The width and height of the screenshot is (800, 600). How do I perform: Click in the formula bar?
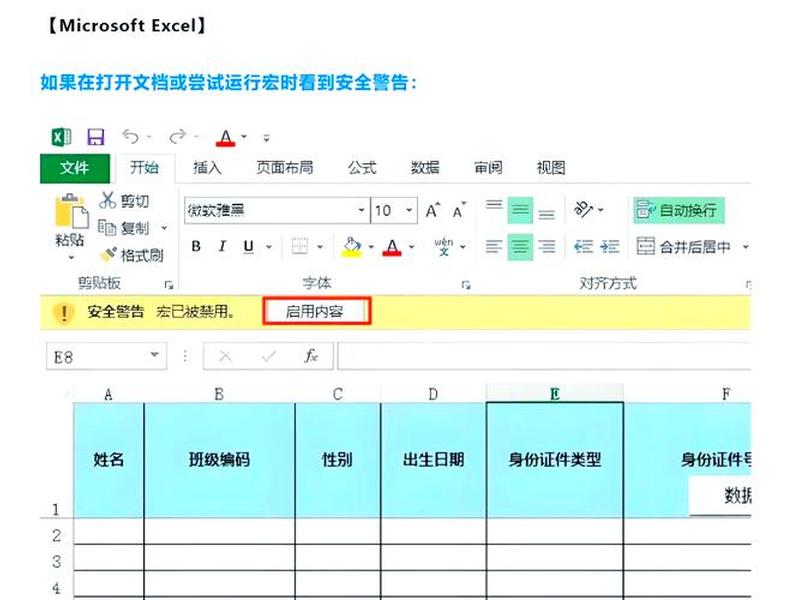pyautogui.click(x=544, y=356)
